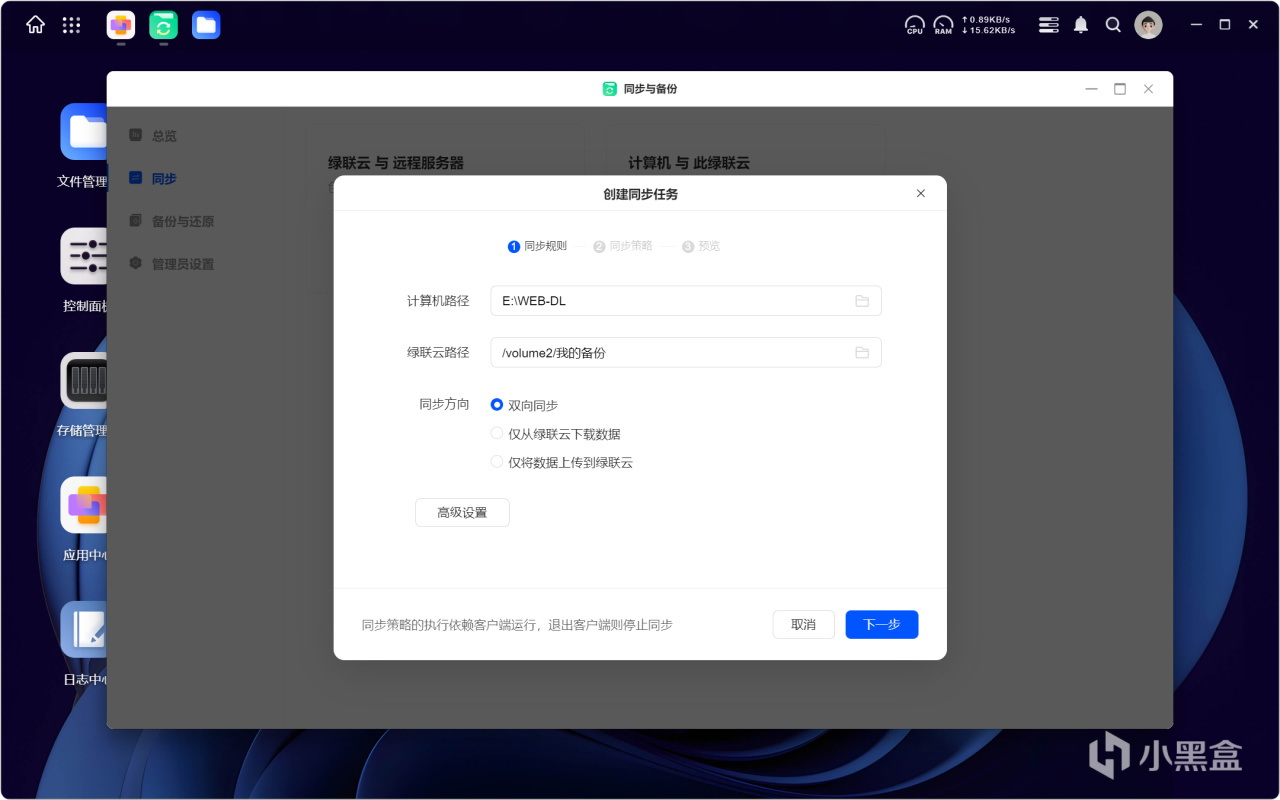
Task: Close the 创建同步任务 dialog
Action: coord(921,193)
